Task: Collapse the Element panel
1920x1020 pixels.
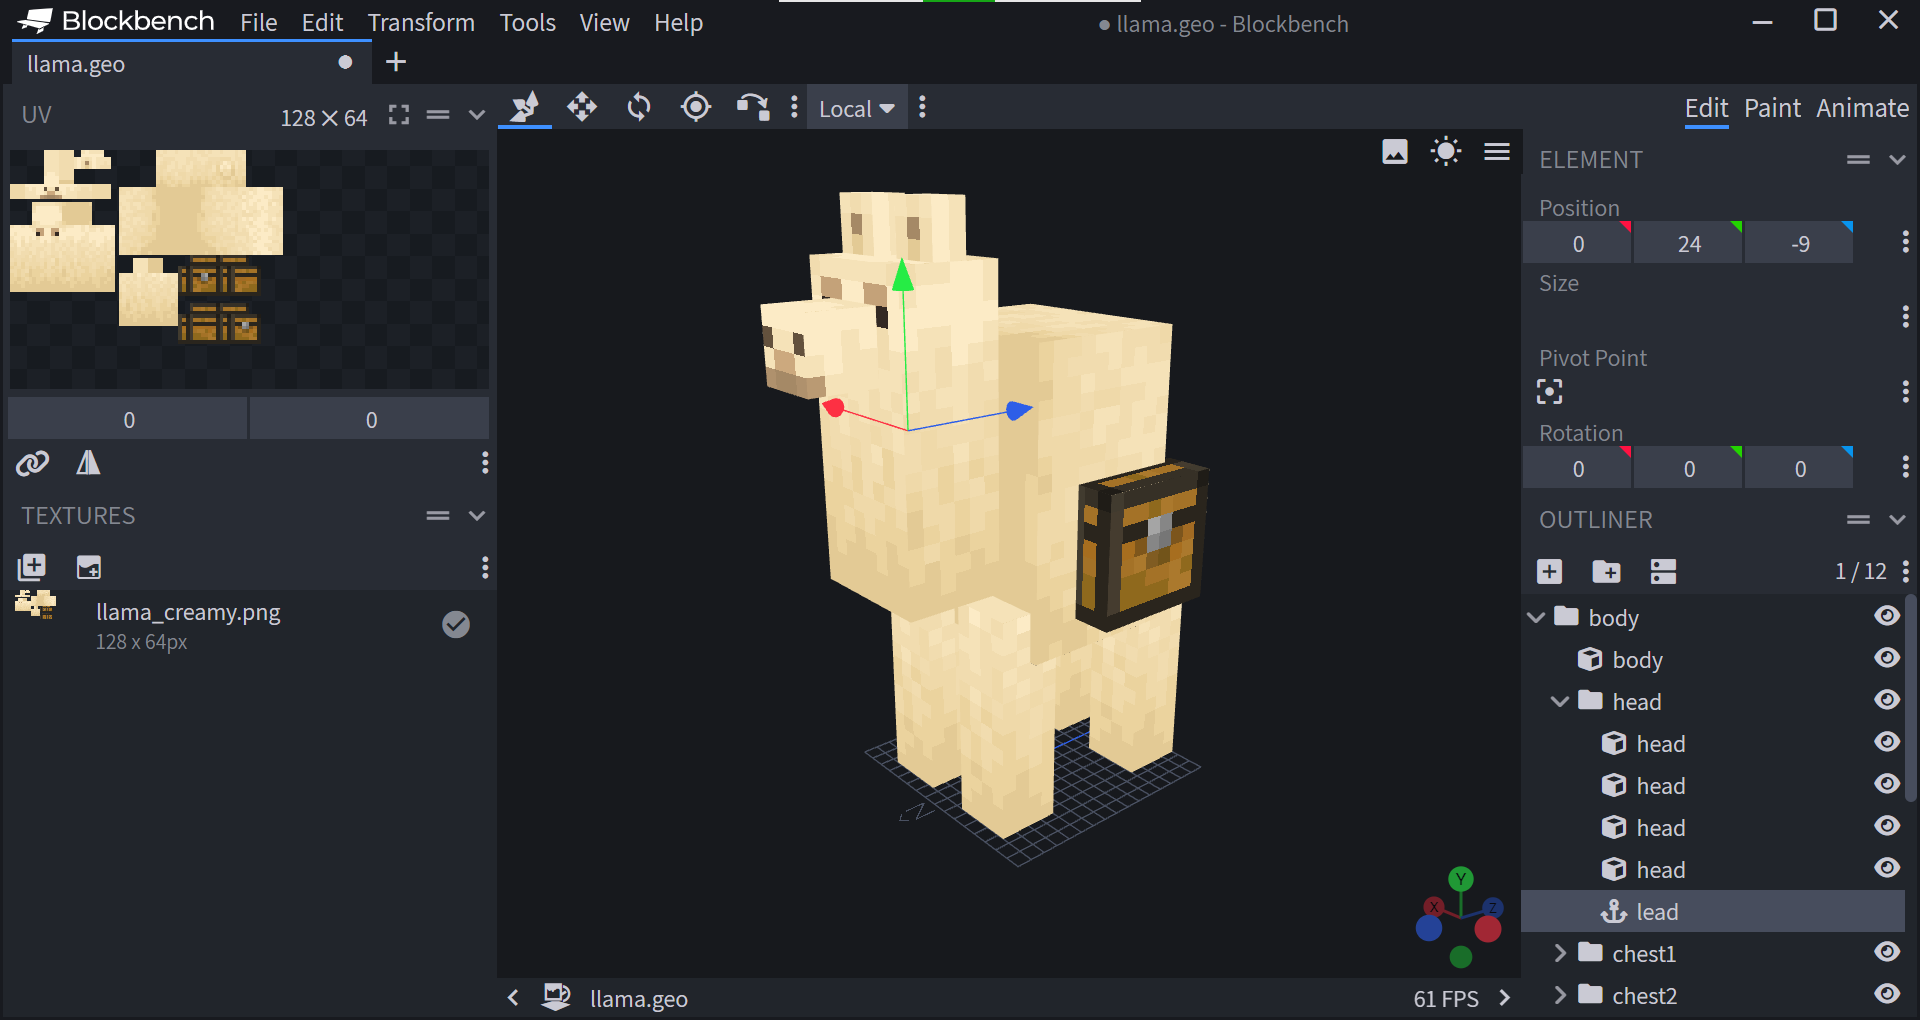Action: [1897, 160]
